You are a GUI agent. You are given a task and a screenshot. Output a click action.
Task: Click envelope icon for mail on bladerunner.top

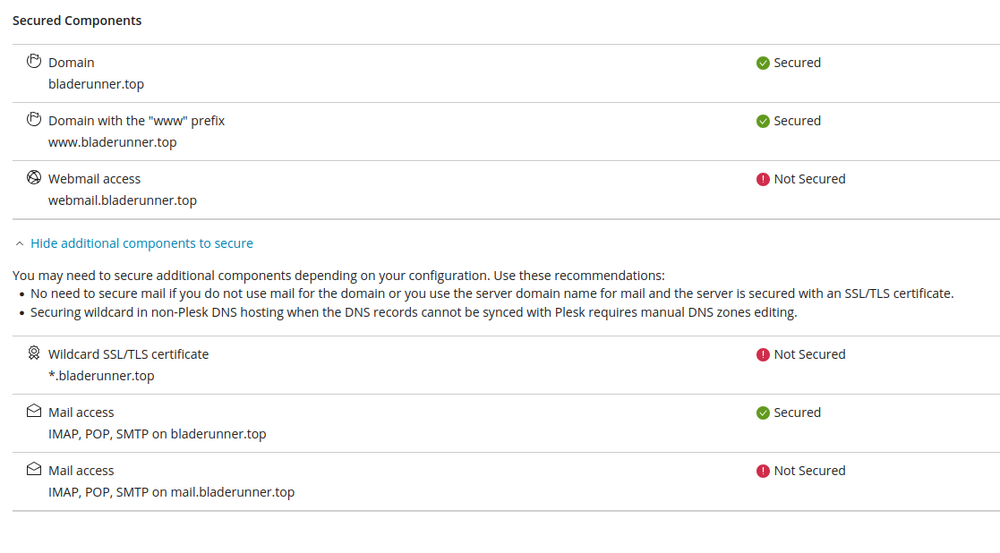pyautogui.click(x=34, y=412)
